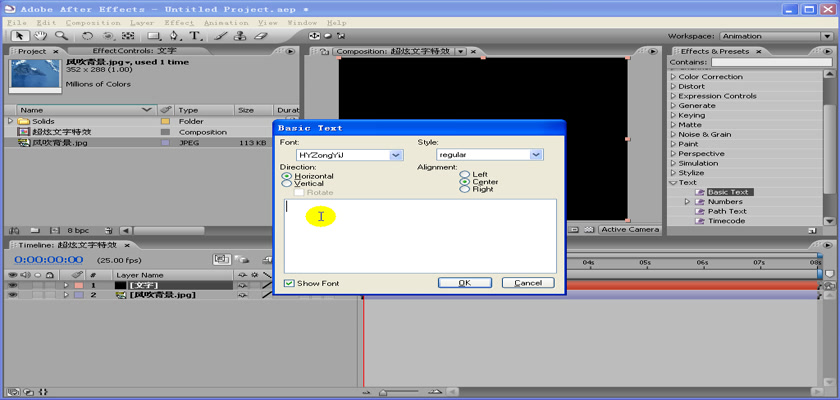This screenshot has width=840, height=400.
Task: Open the Layer menu
Action: click(x=142, y=23)
